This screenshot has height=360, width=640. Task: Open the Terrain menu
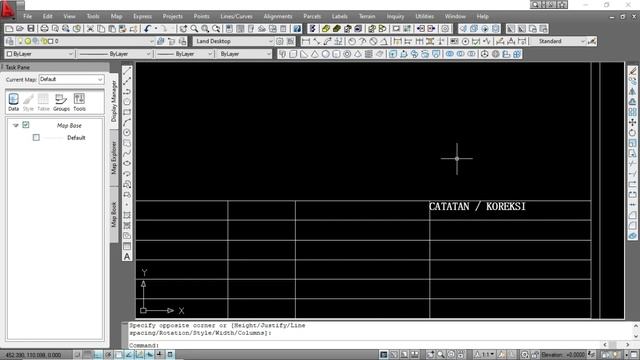point(367,16)
